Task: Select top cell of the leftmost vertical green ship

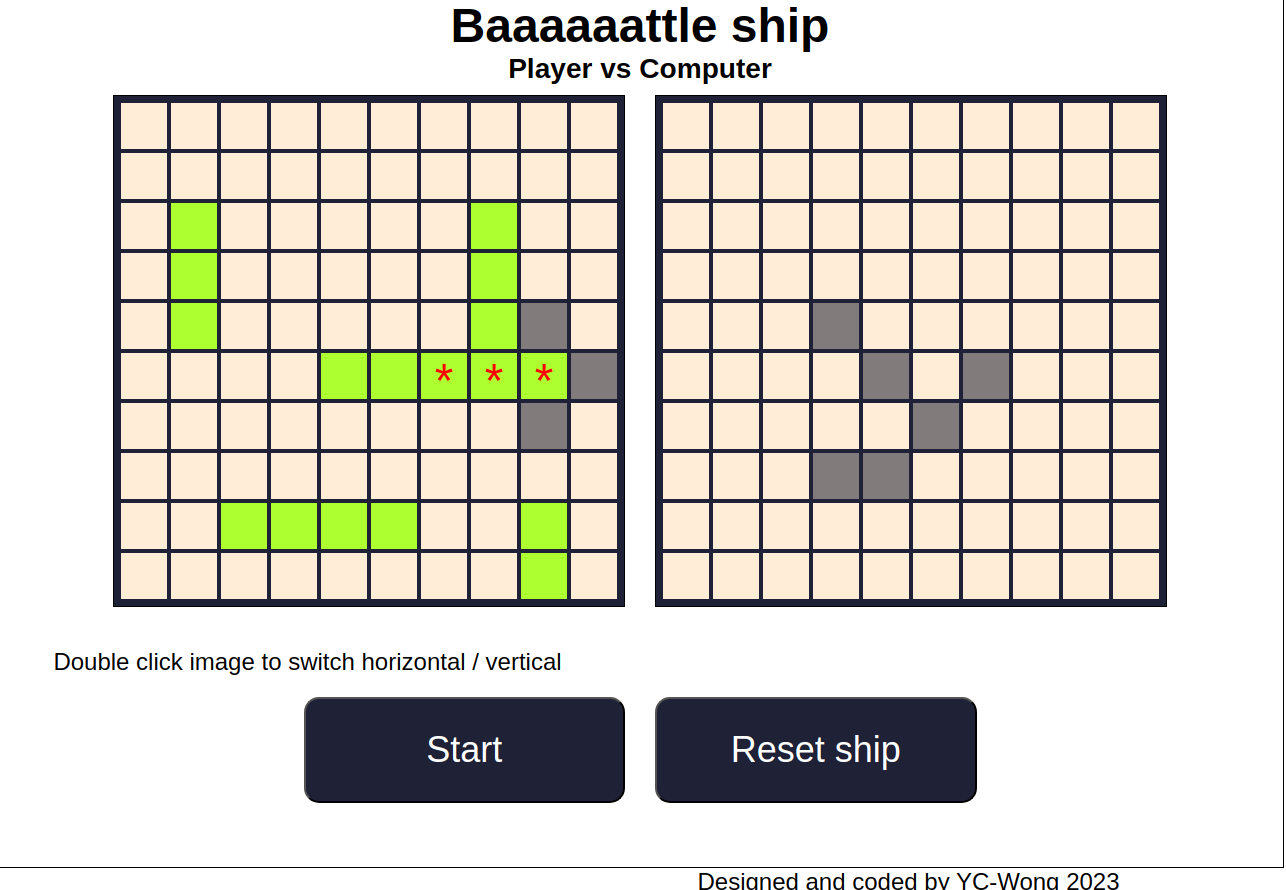Action: point(194,226)
